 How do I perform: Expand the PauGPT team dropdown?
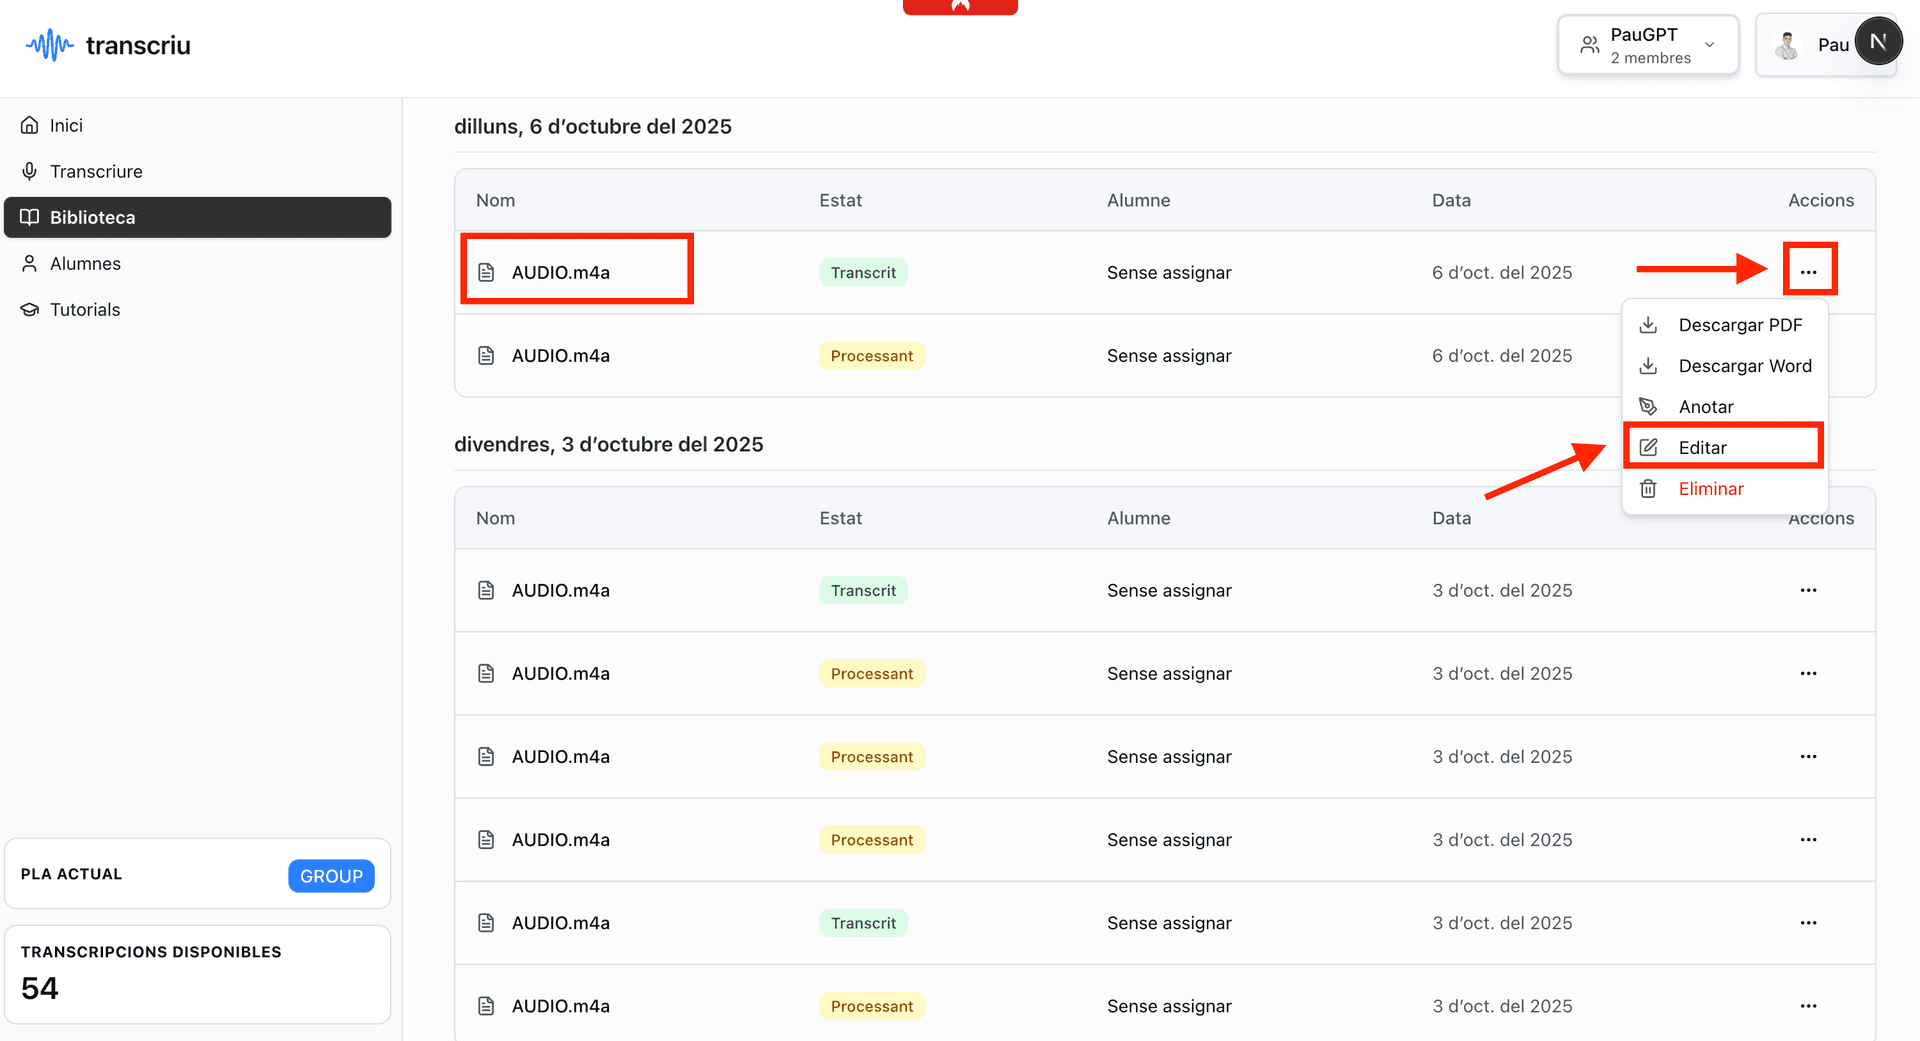click(1647, 45)
